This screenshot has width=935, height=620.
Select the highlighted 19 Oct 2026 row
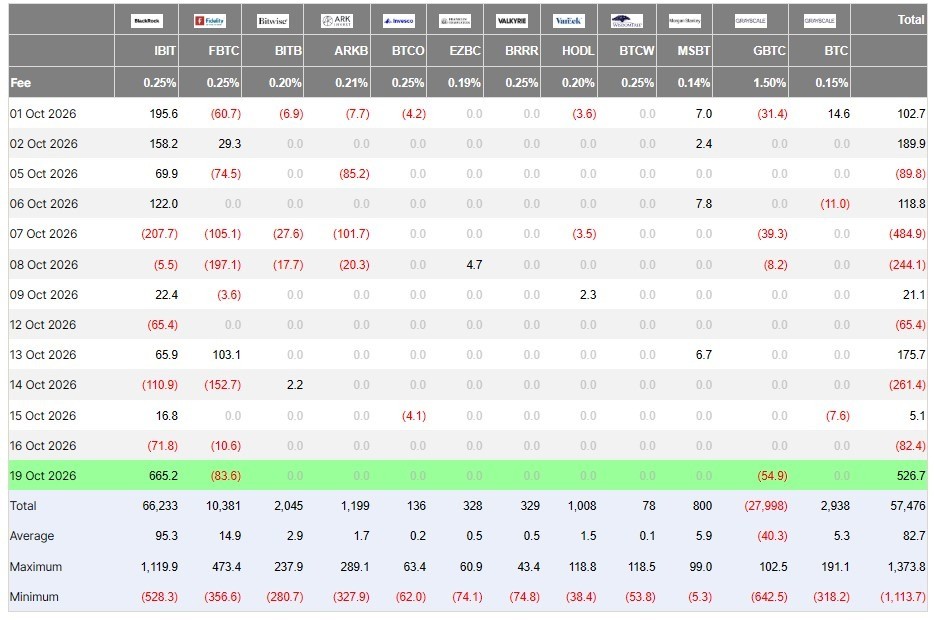(468, 476)
